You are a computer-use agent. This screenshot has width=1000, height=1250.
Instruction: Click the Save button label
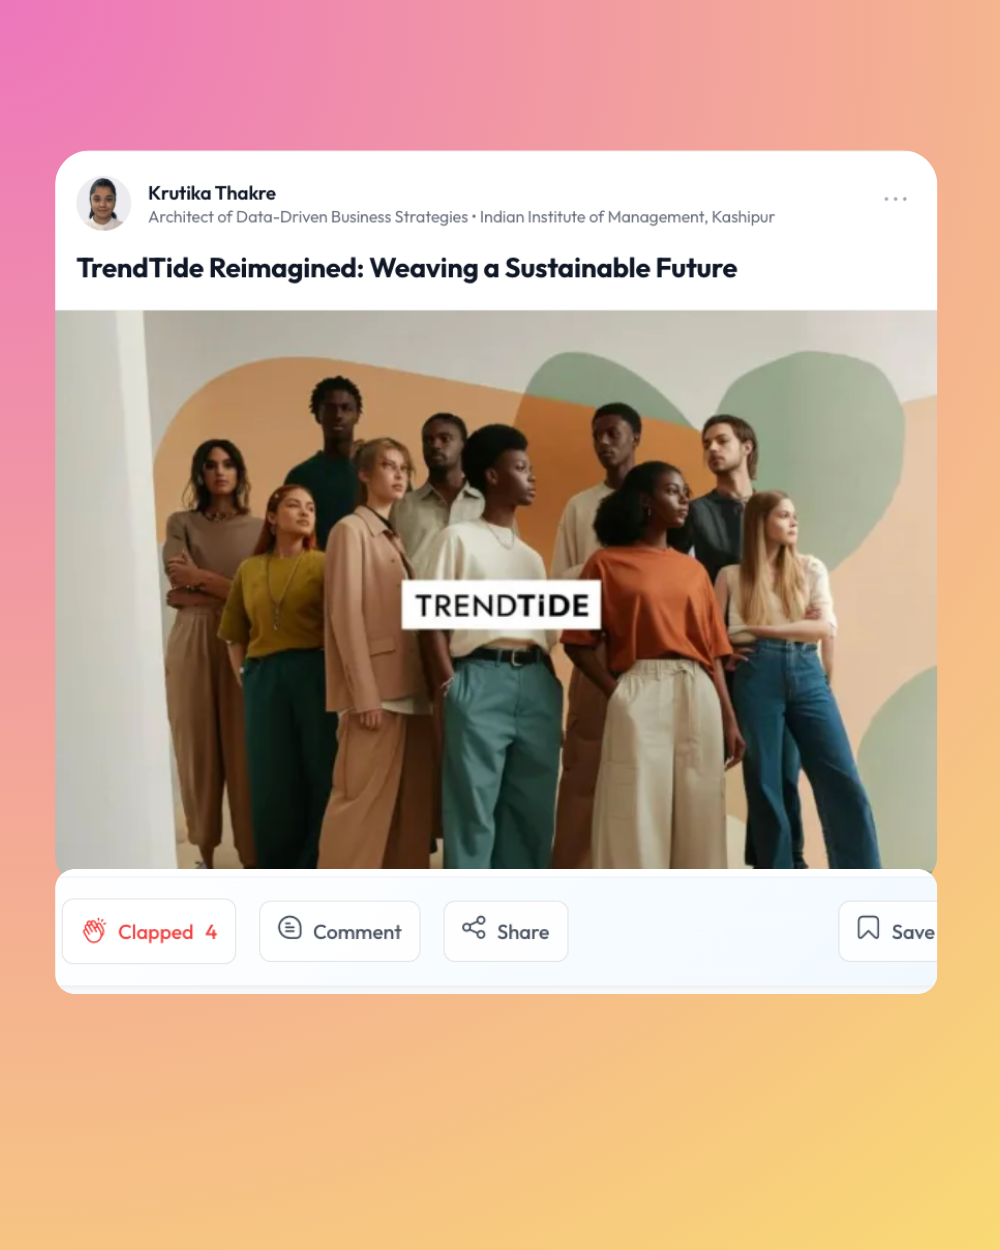[x=913, y=932]
